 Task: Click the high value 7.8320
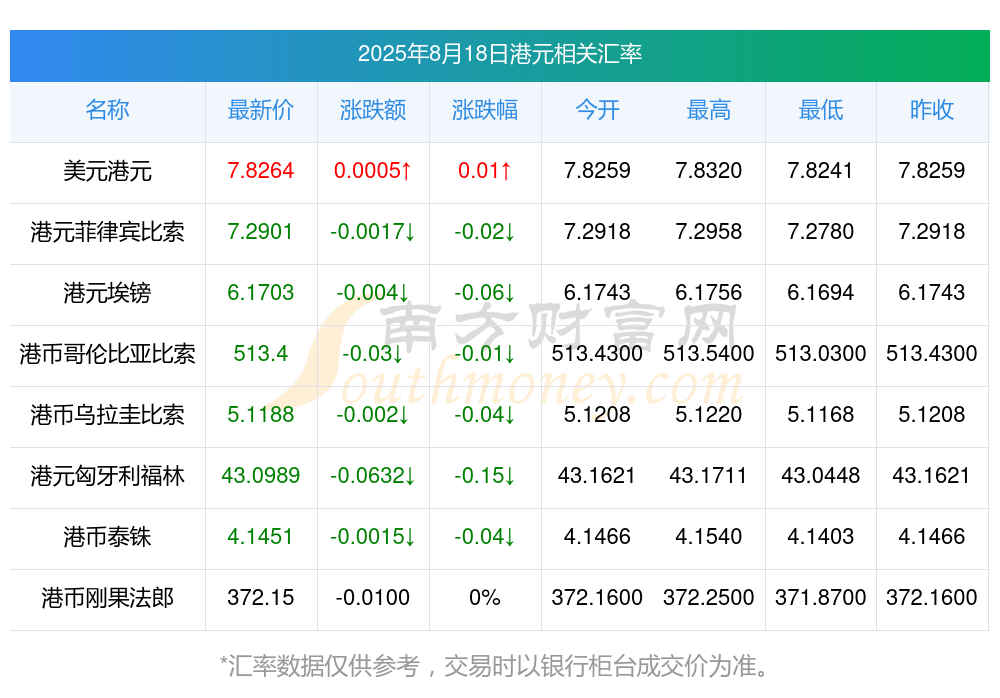[709, 170]
